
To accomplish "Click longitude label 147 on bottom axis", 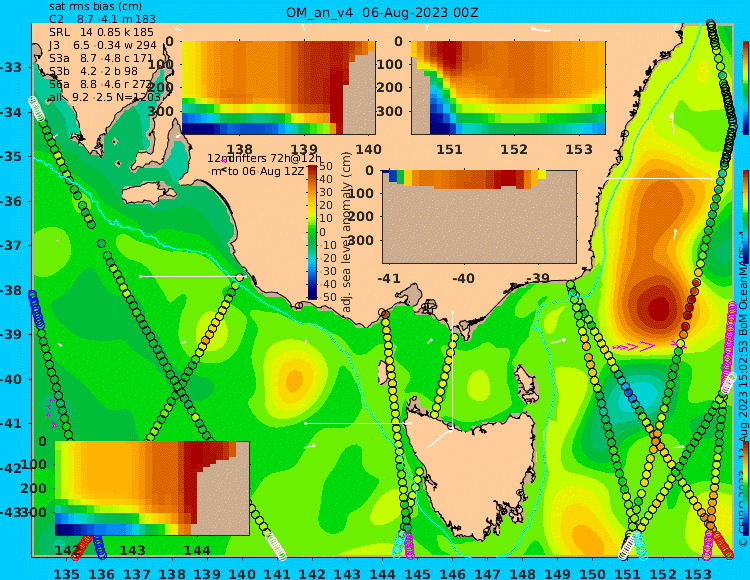I will click(487, 573).
